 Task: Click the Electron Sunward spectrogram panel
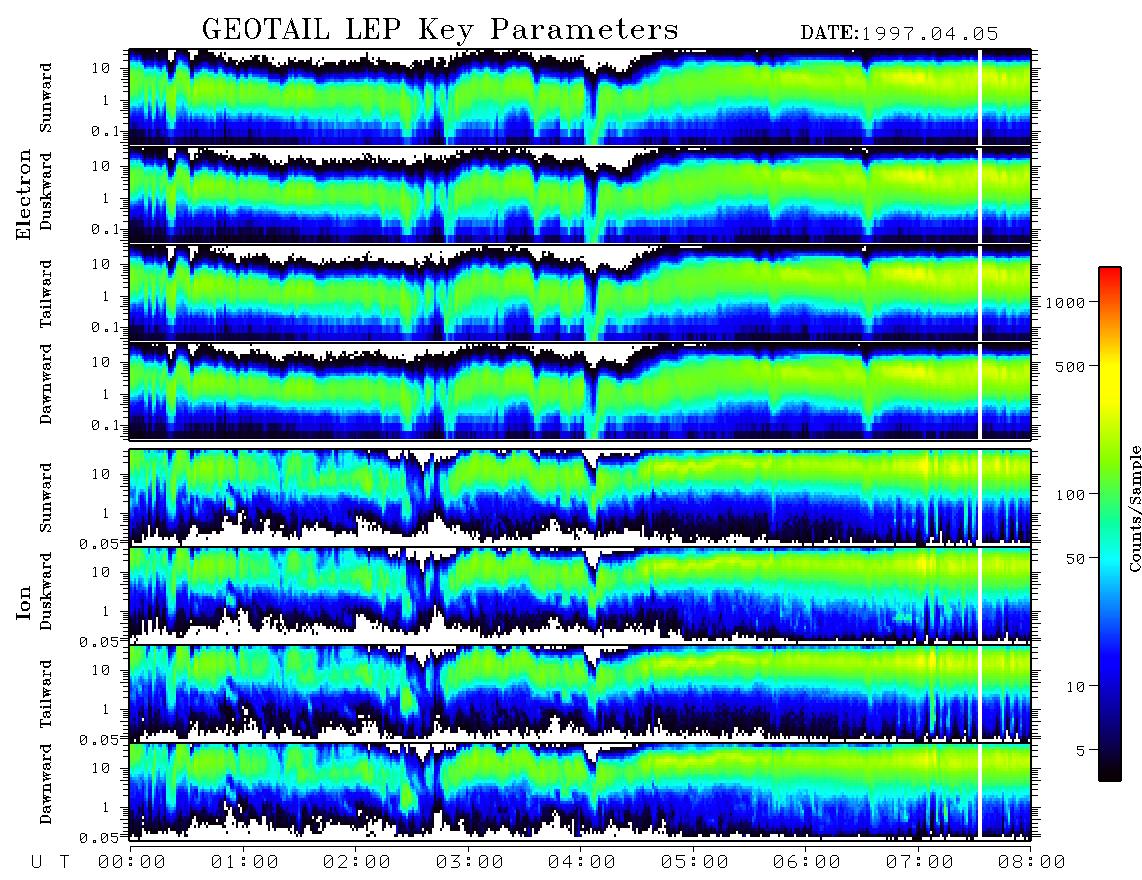(580, 97)
